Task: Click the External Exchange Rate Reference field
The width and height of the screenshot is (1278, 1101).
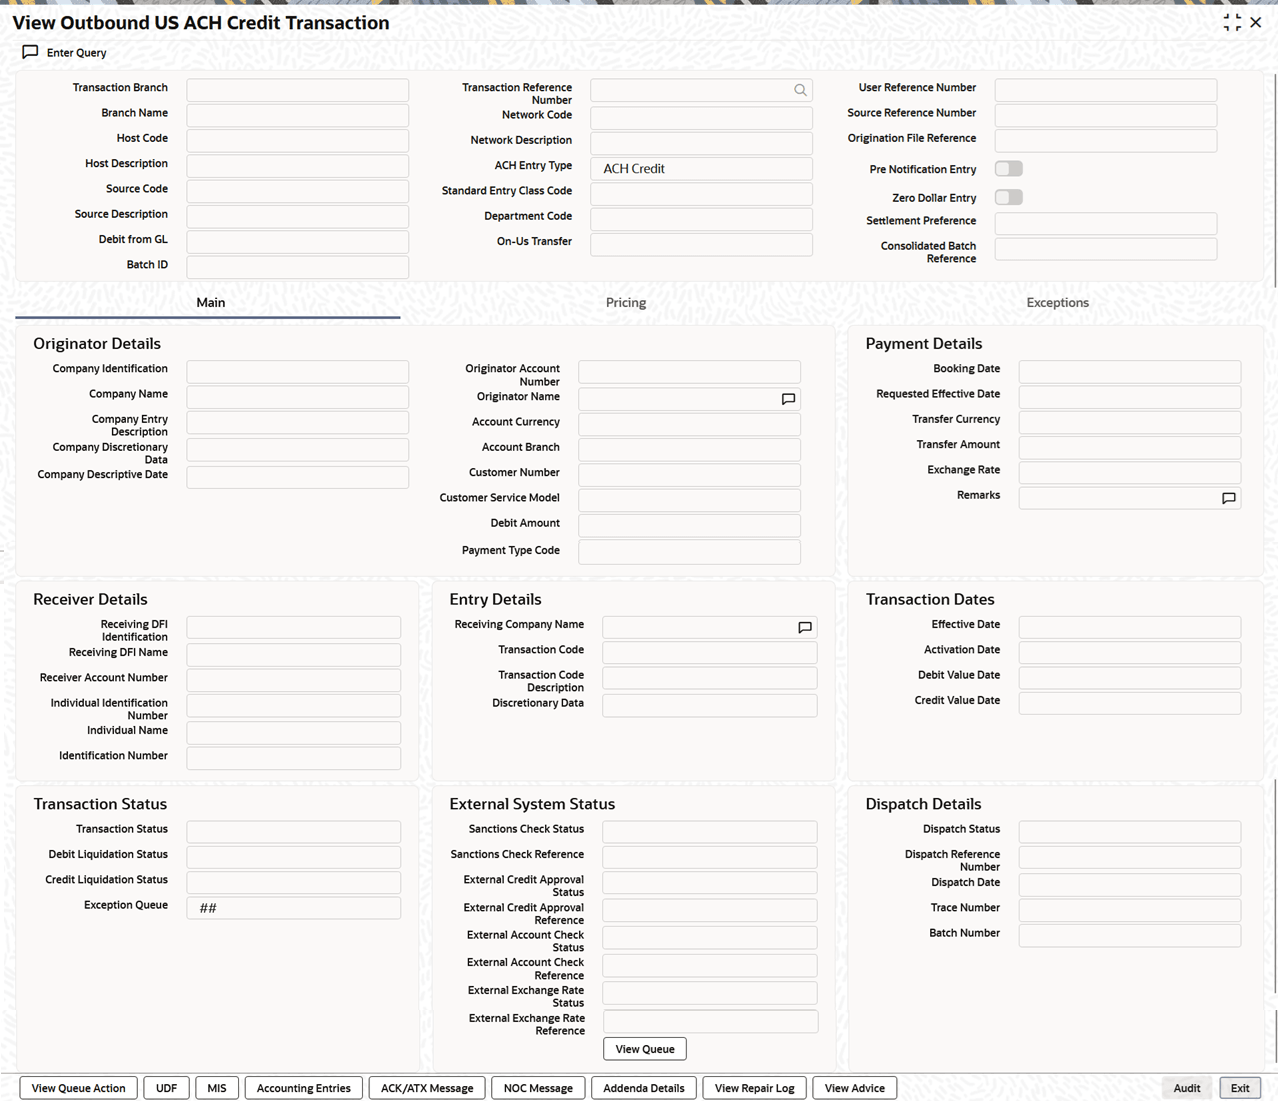Action: click(x=710, y=1021)
